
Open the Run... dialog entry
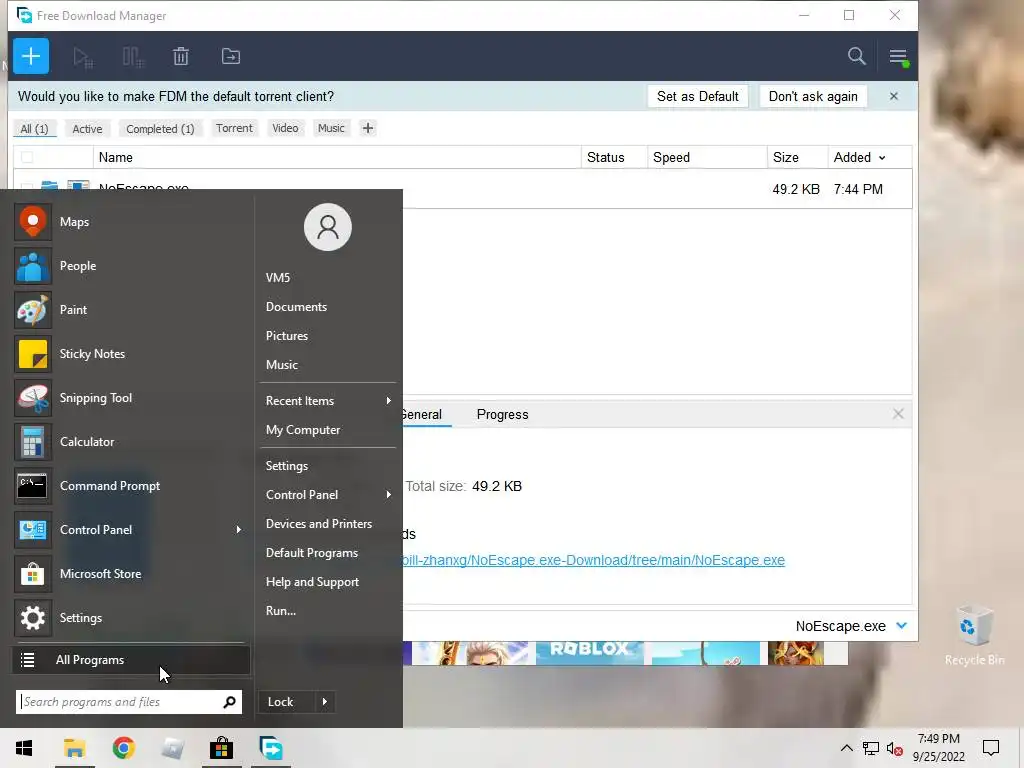pos(281,611)
